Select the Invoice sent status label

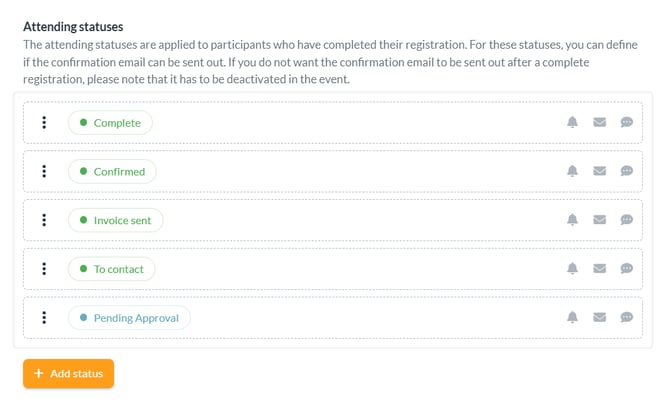pos(115,220)
